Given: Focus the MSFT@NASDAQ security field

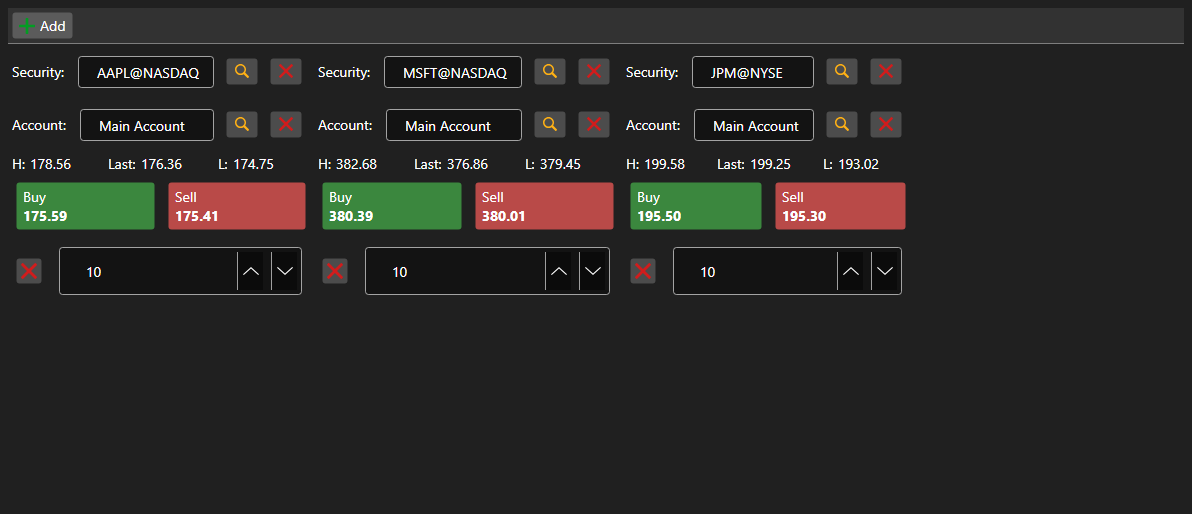Looking at the screenshot, I should click(453, 72).
